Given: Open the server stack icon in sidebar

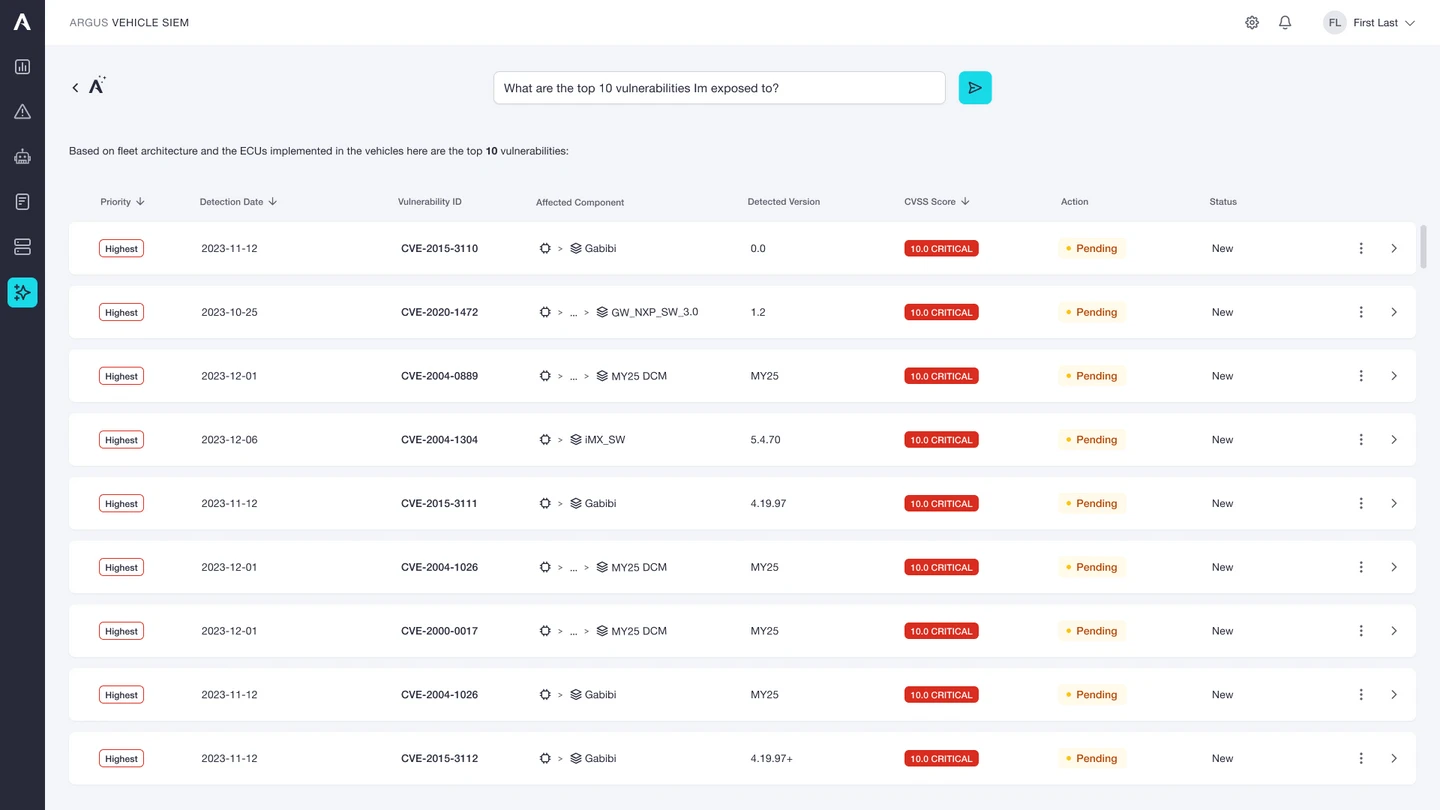Looking at the screenshot, I should pos(22,247).
